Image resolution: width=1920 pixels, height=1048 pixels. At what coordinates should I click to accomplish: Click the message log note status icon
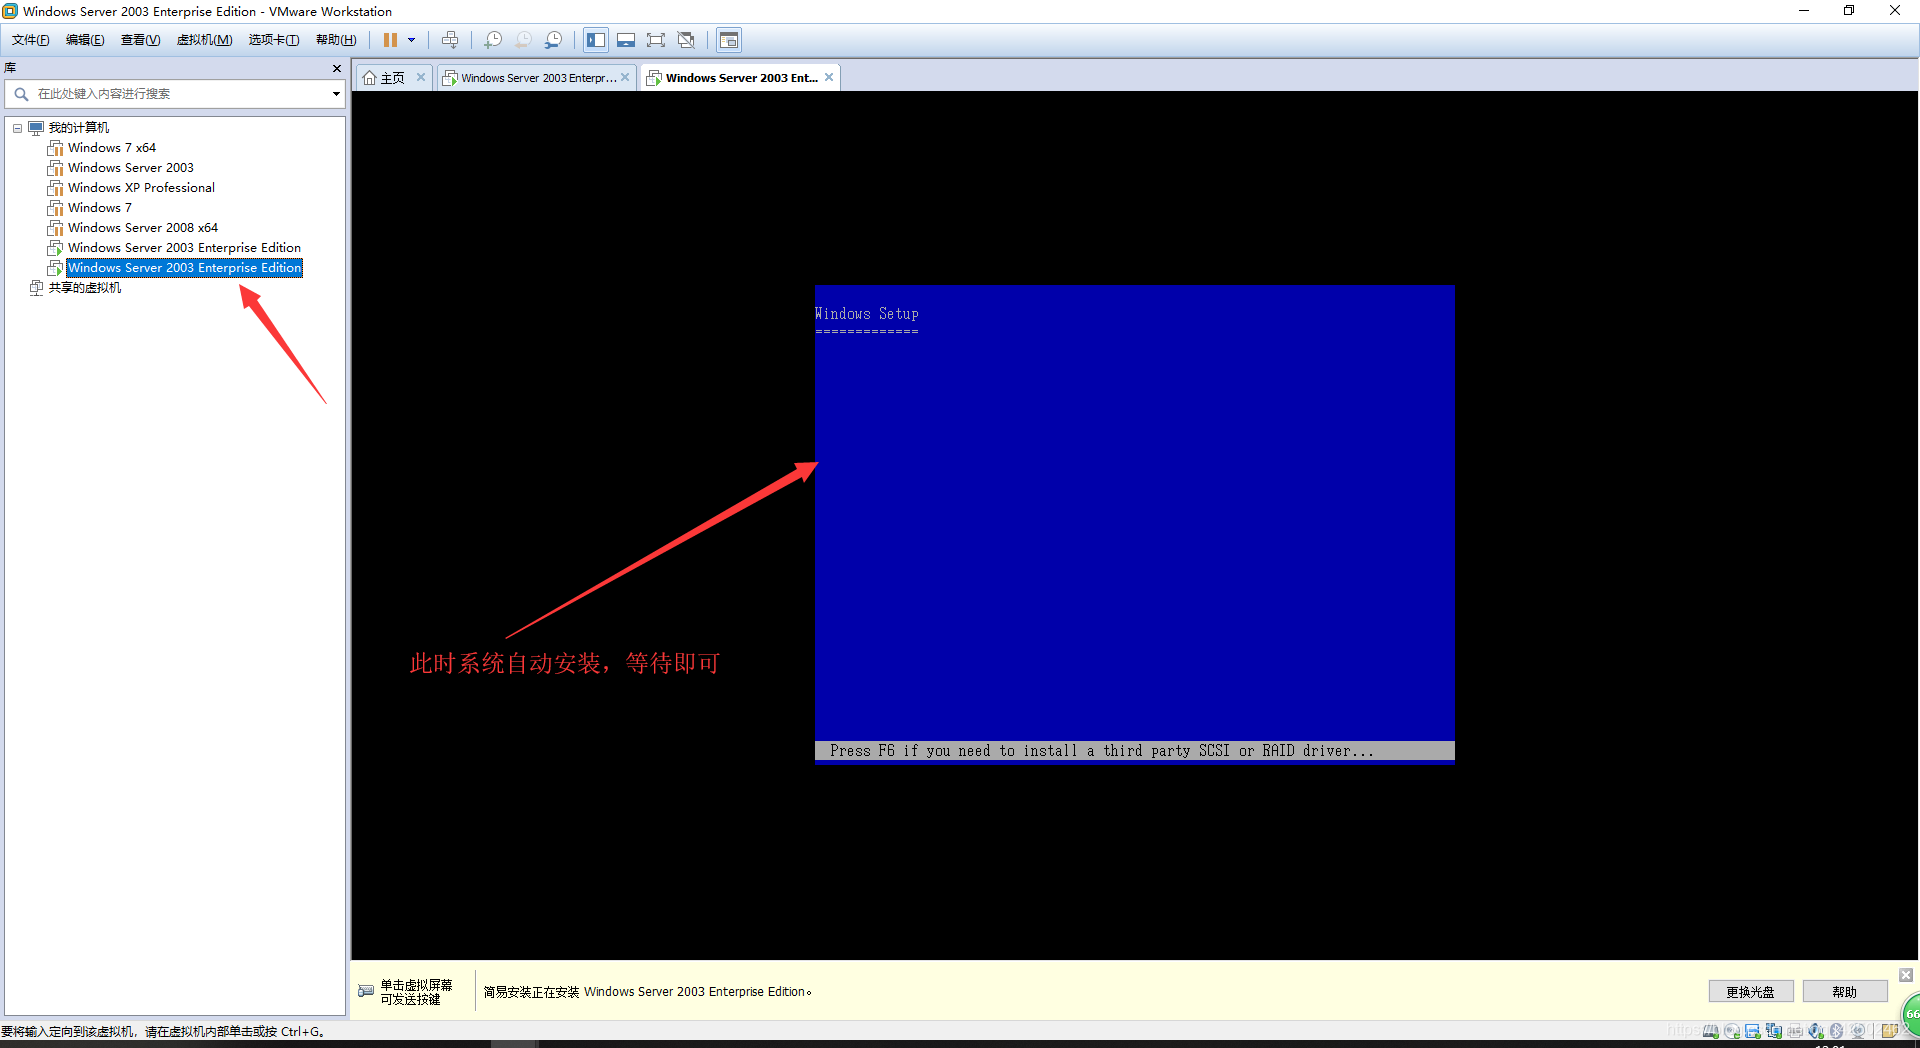pyautogui.click(x=1890, y=1031)
